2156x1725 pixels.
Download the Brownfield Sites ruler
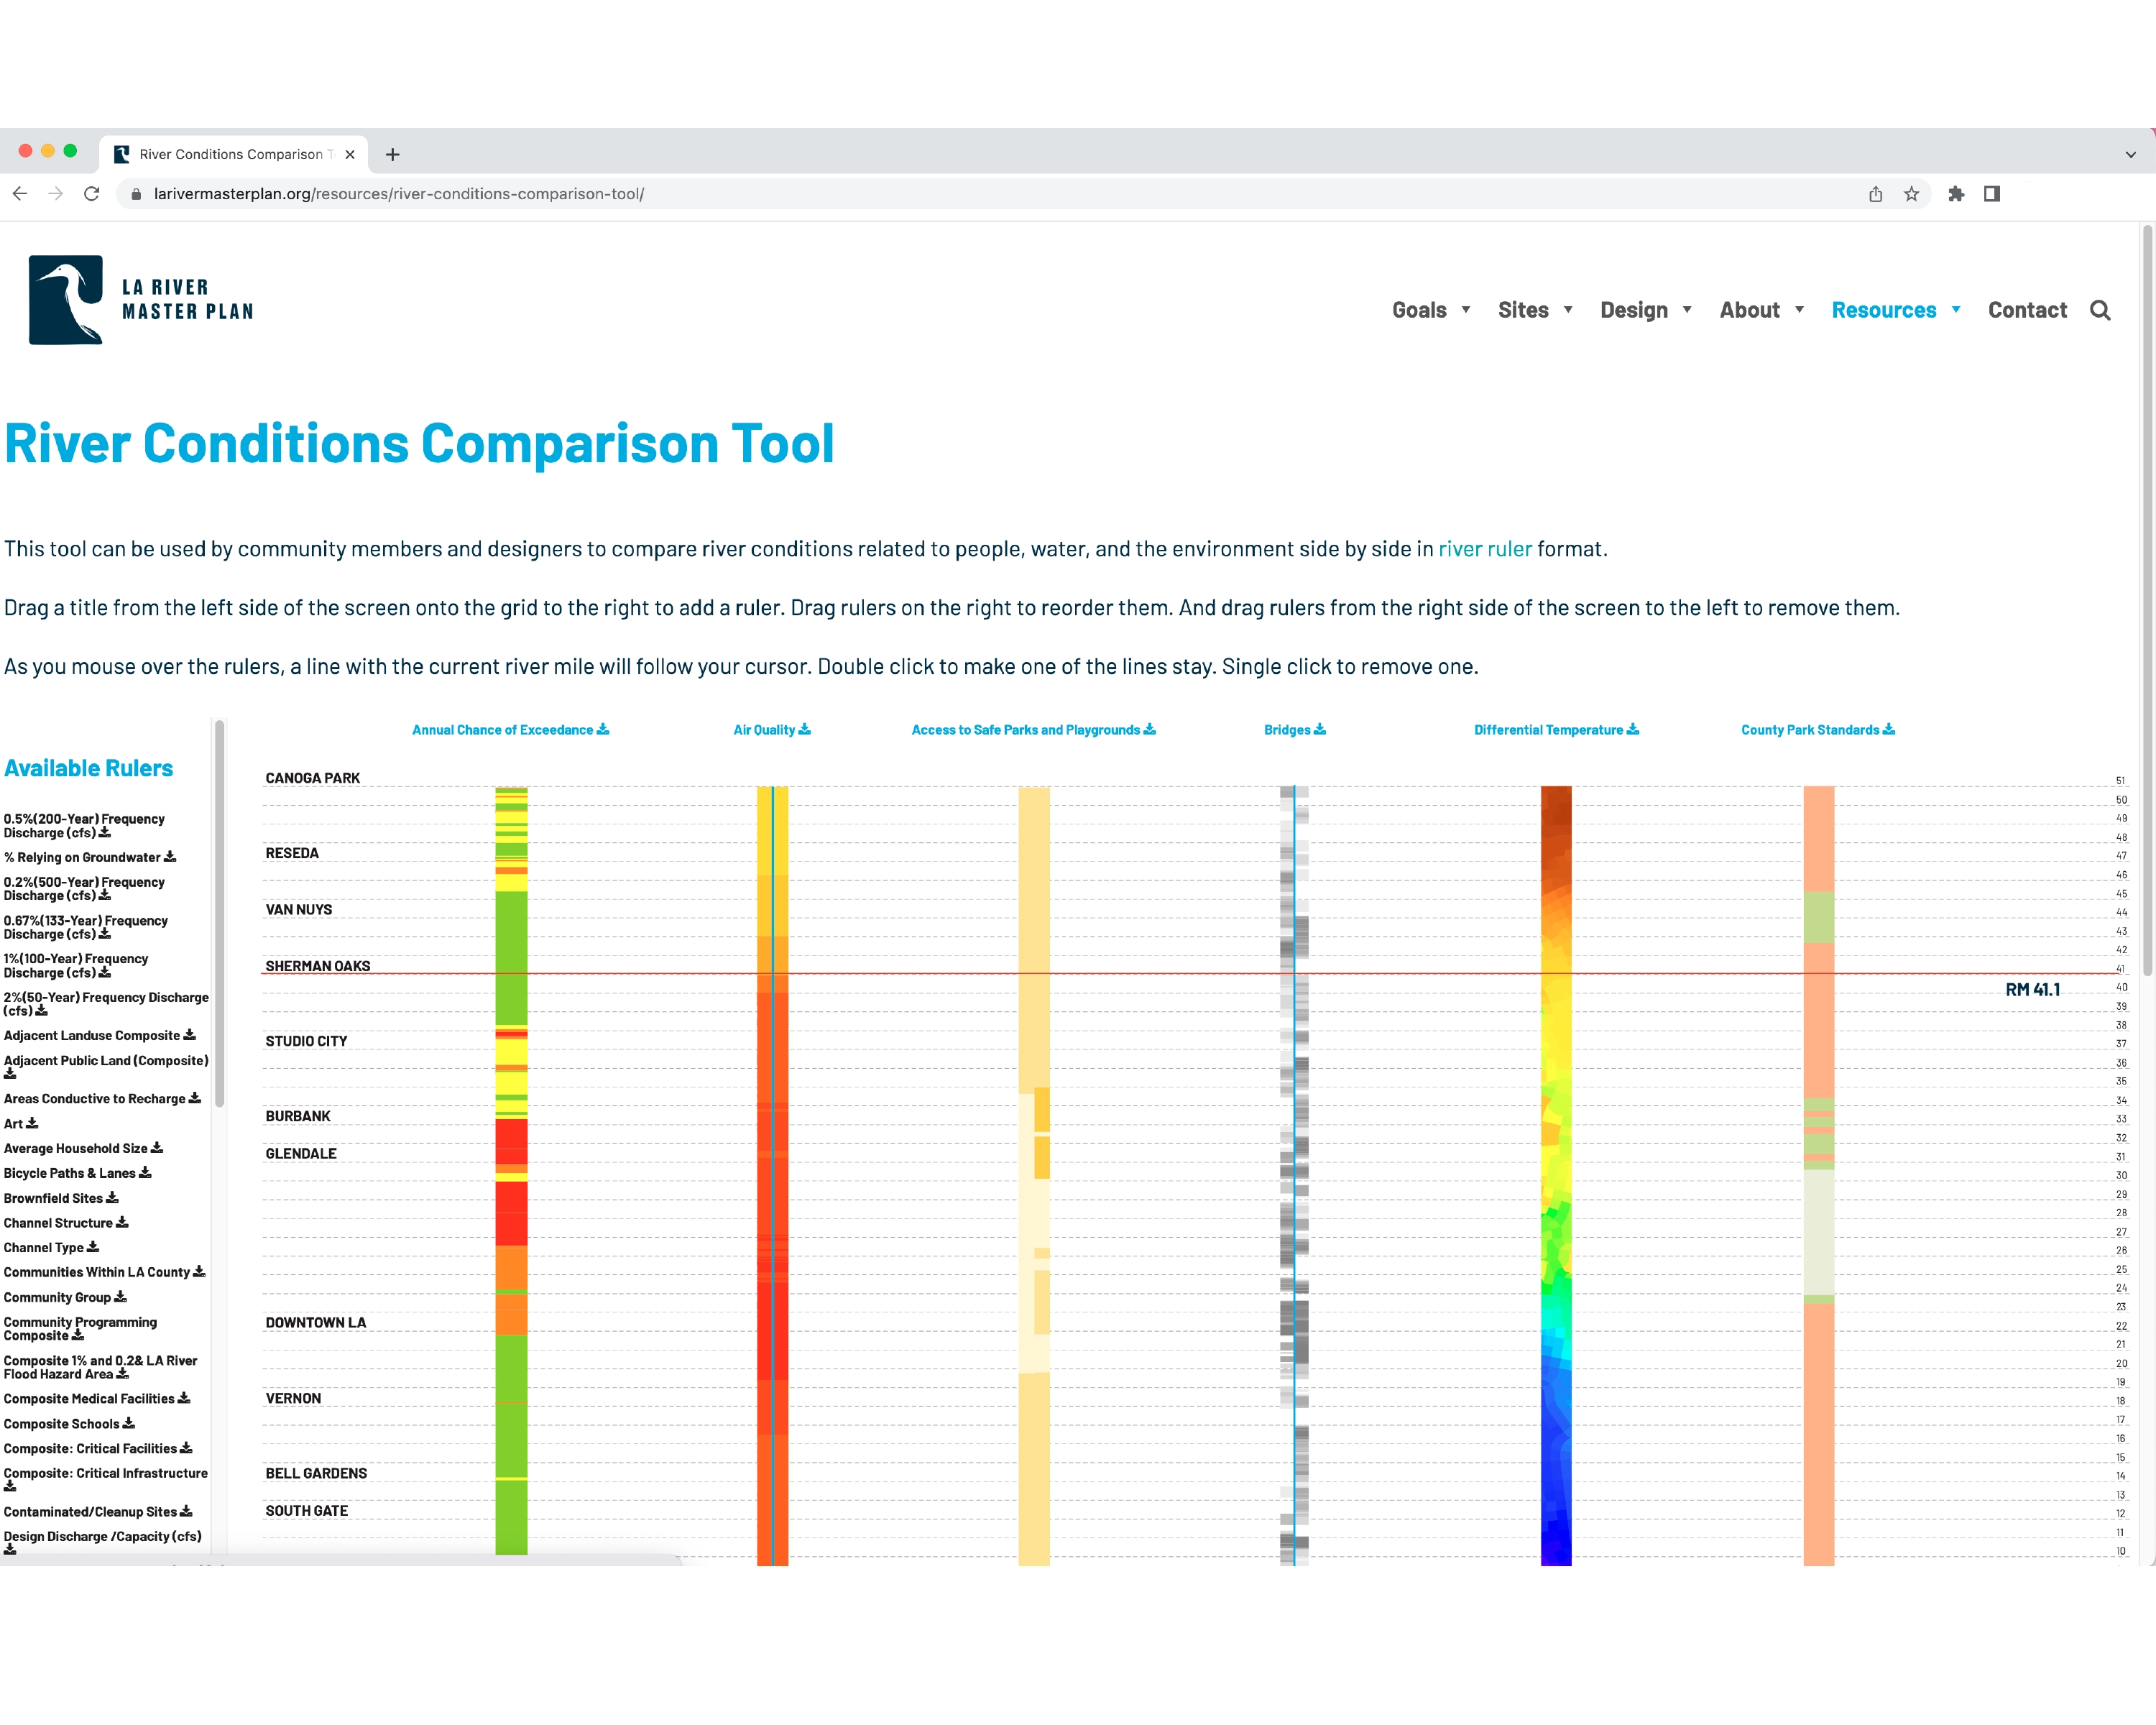point(112,1198)
